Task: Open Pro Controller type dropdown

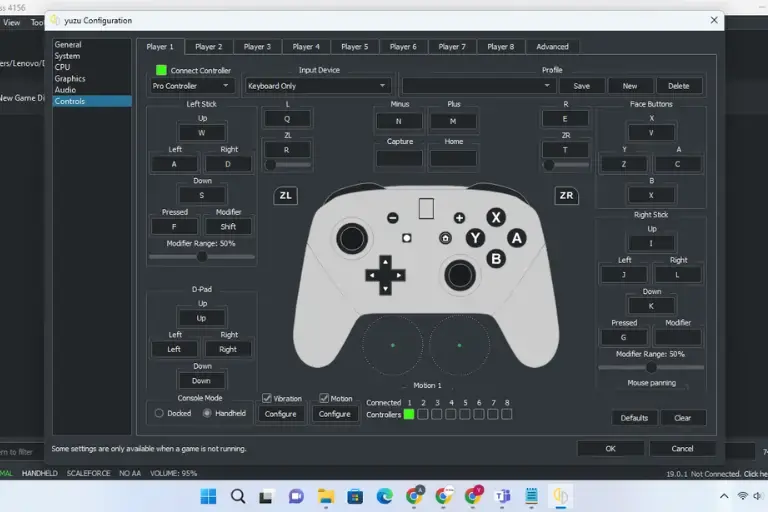Action: pos(191,86)
